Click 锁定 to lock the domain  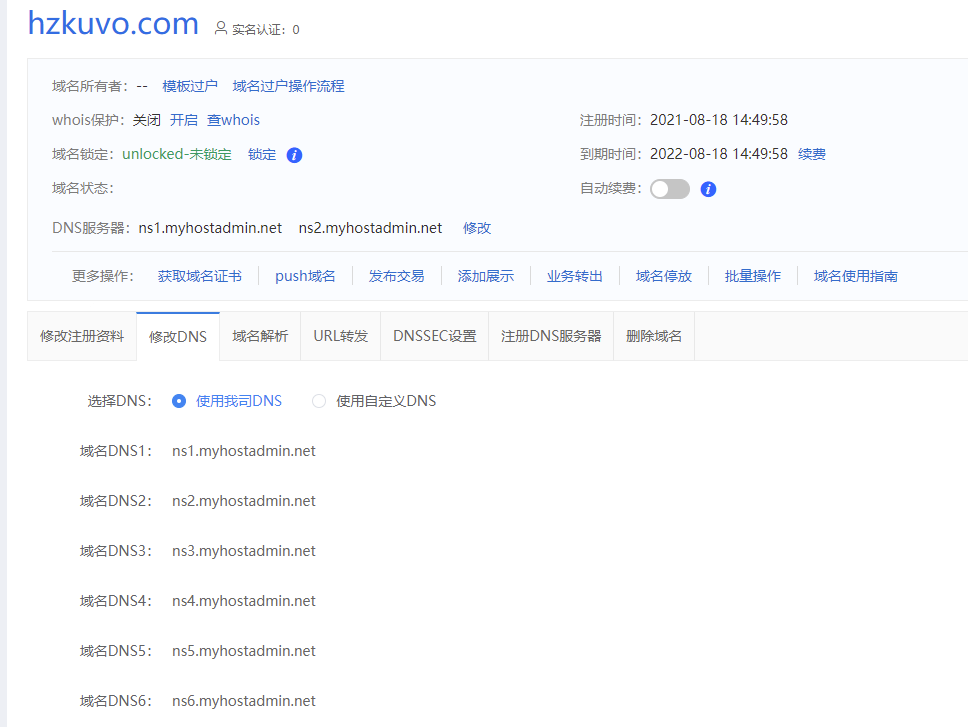coord(261,155)
